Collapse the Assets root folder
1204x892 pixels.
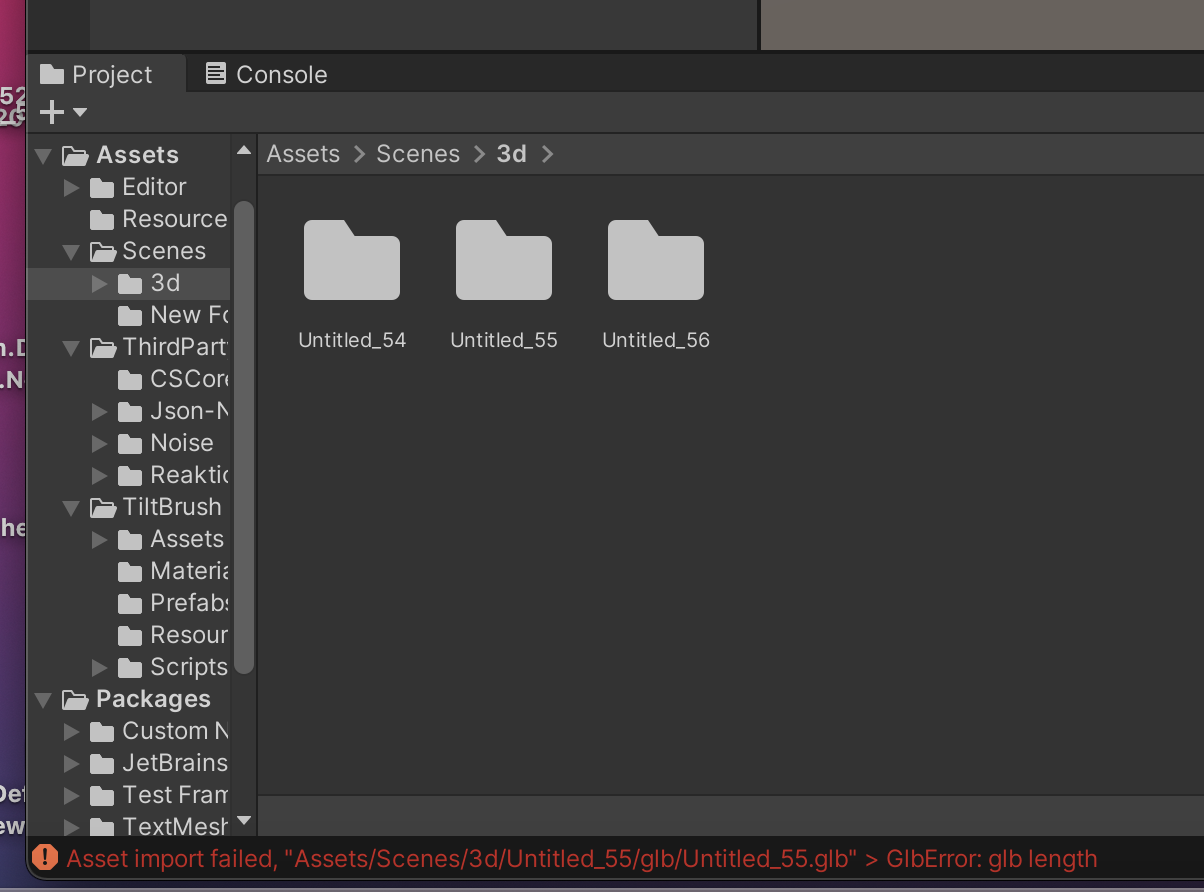pos(42,154)
